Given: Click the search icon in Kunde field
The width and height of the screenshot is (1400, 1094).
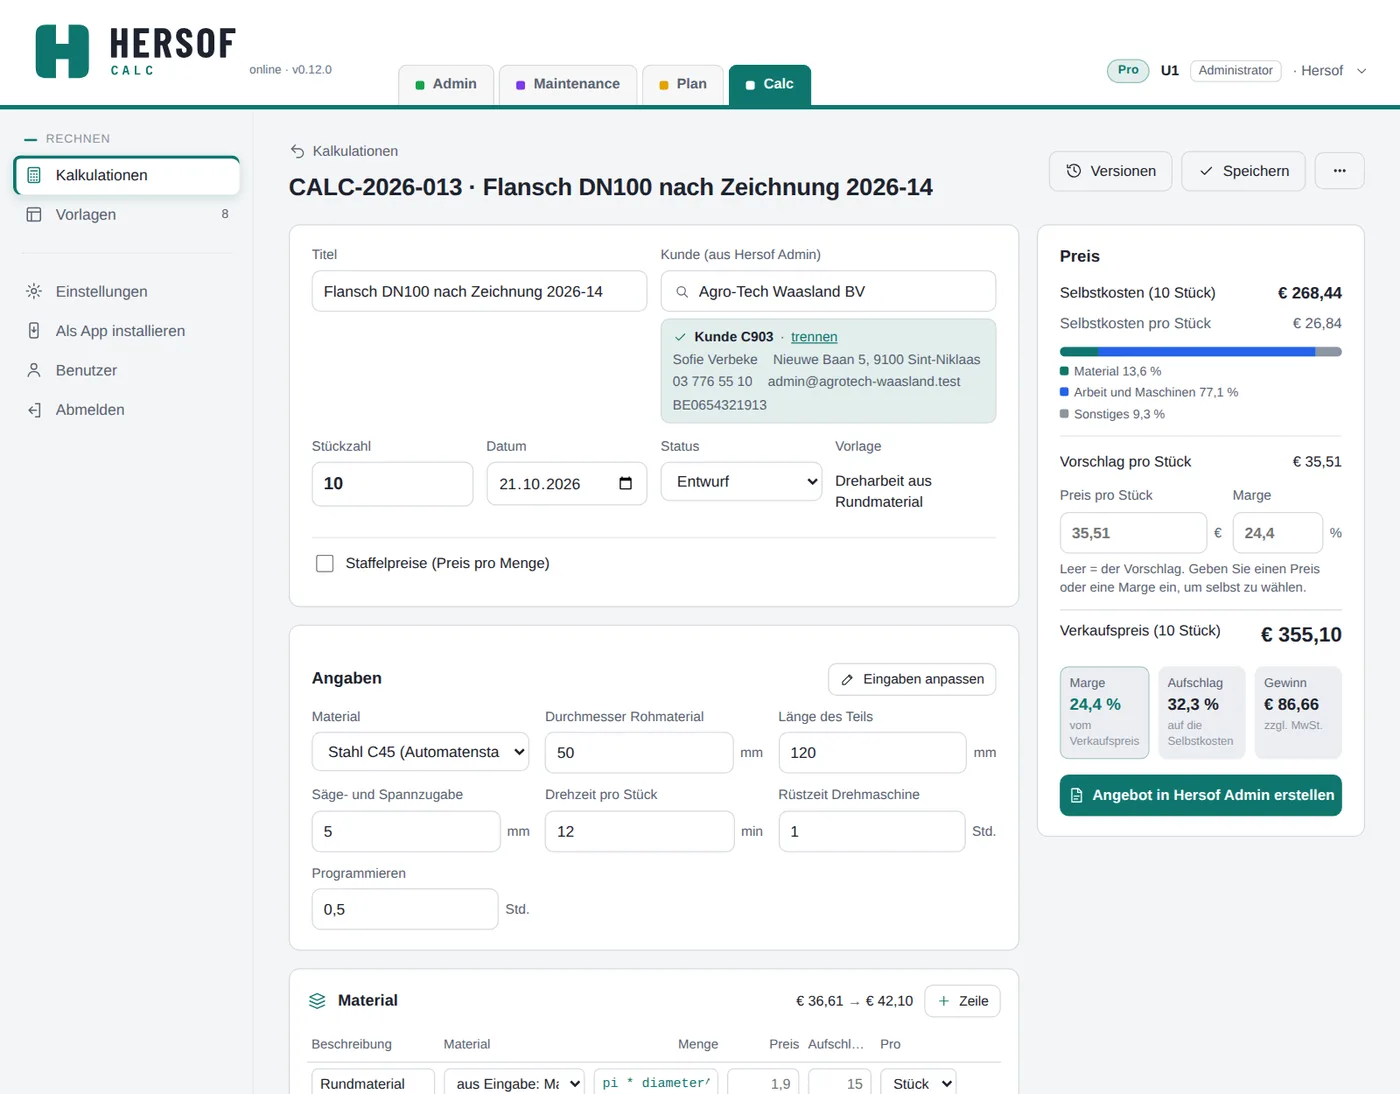Looking at the screenshot, I should [x=682, y=292].
